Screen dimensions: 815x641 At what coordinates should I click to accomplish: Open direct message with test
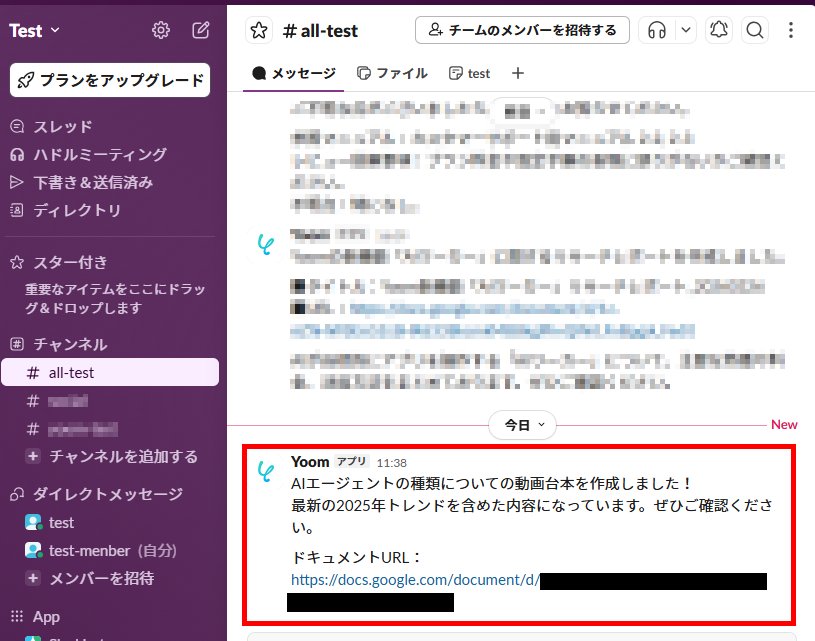tap(61, 522)
